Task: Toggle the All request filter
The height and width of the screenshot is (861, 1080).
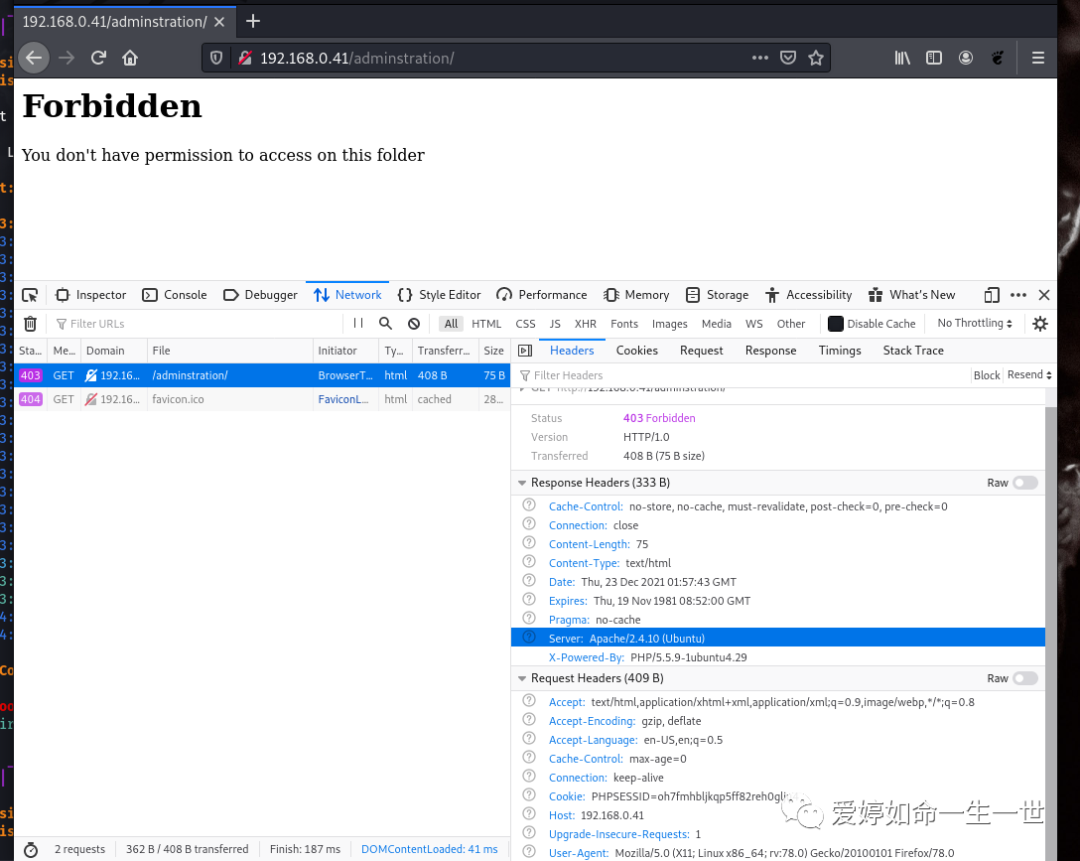Action: 451,324
